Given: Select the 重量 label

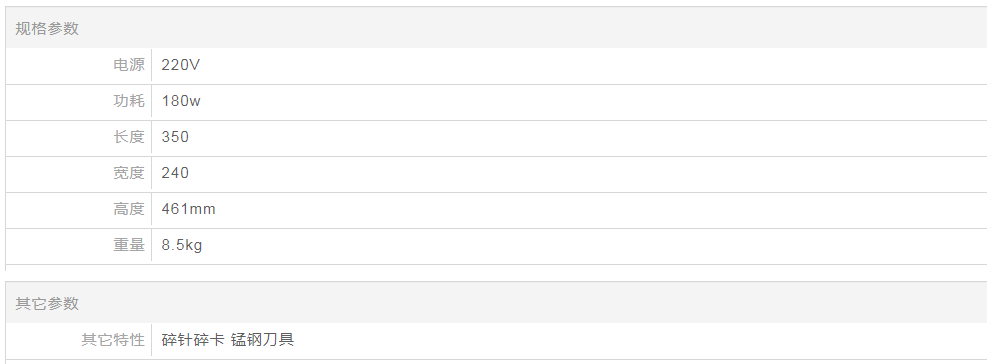Looking at the screenshot, I should tap(129, 245).
